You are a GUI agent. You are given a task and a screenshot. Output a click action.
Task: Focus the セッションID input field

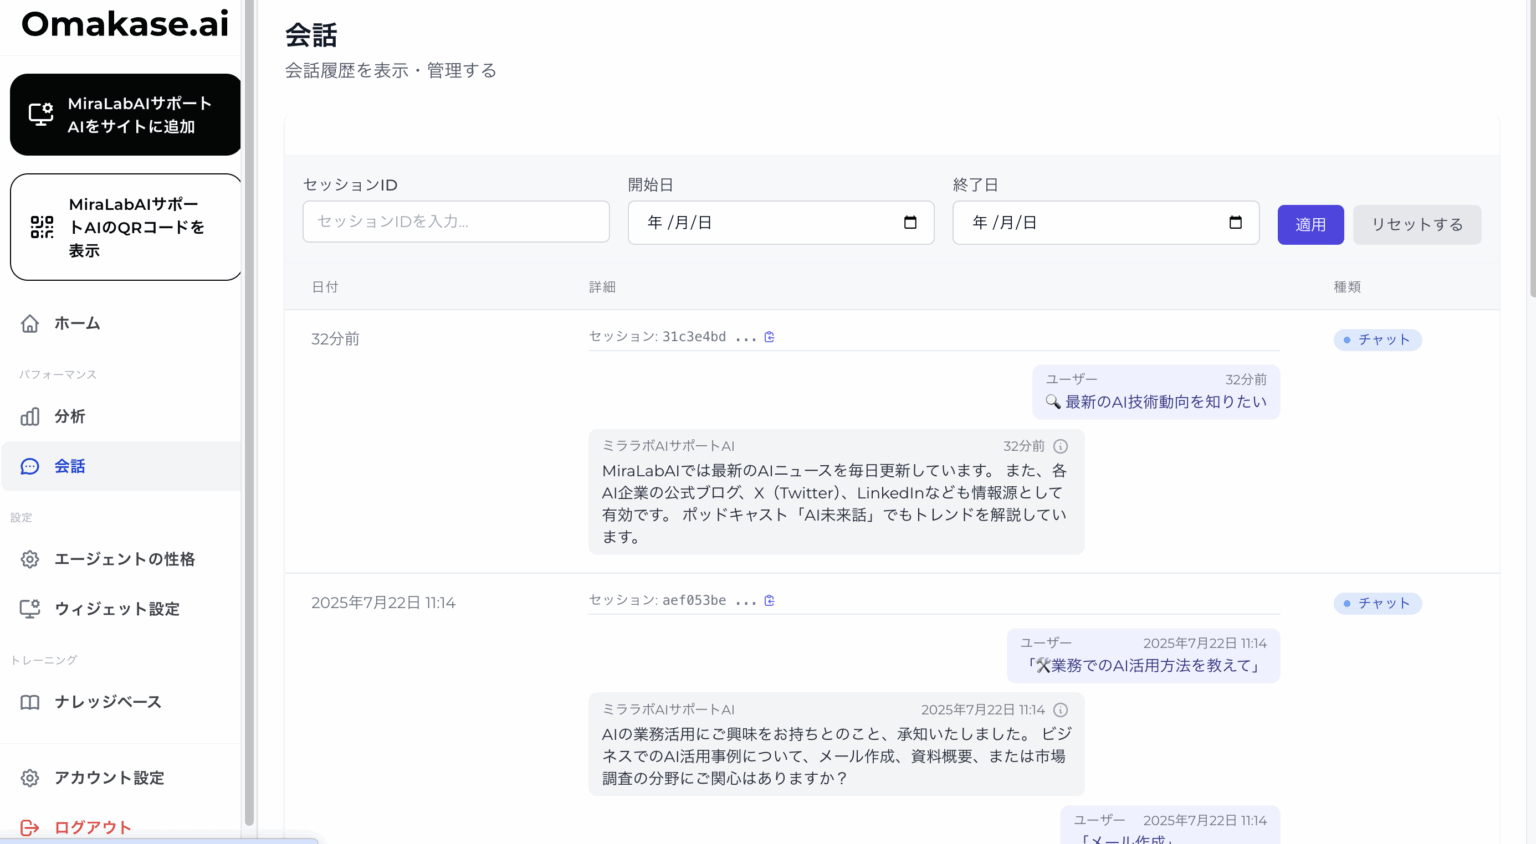point(456,222)
